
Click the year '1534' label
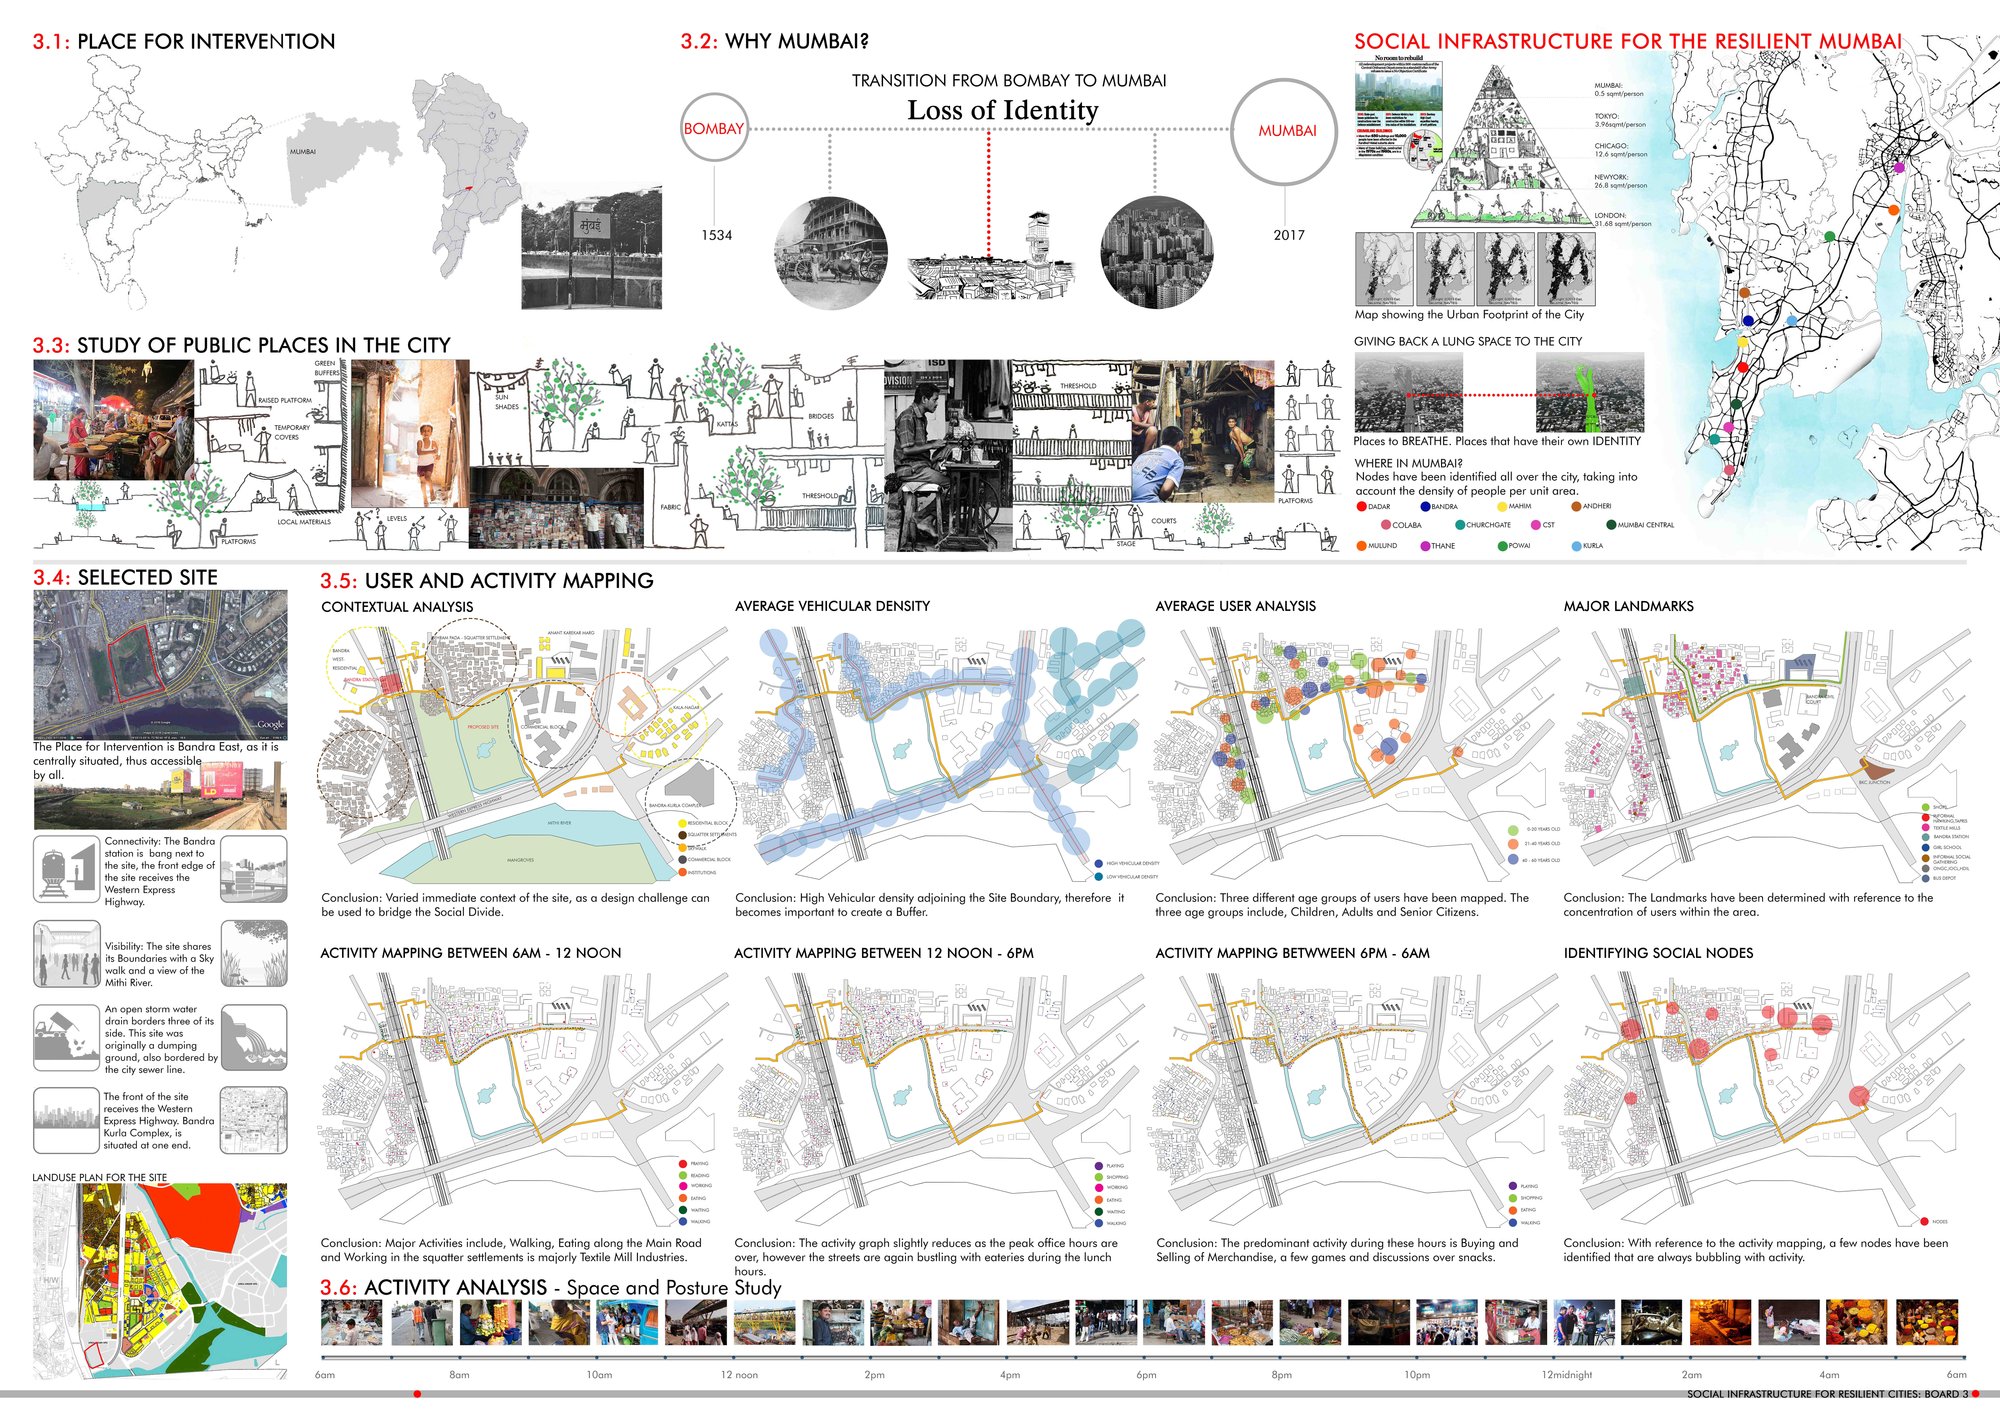click(716, 236)
